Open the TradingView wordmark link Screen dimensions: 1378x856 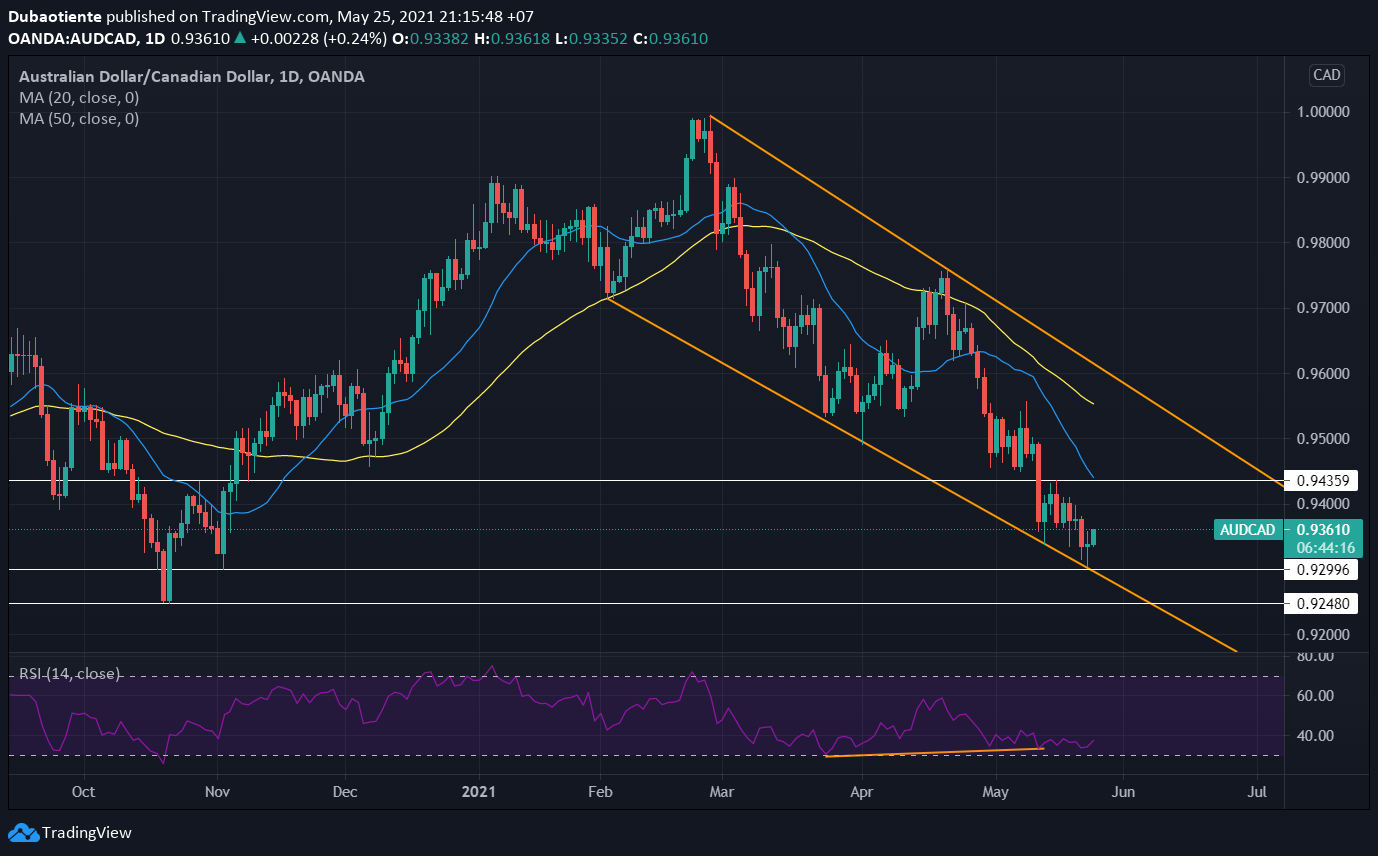pyautogui.click(x=87, y=832)
